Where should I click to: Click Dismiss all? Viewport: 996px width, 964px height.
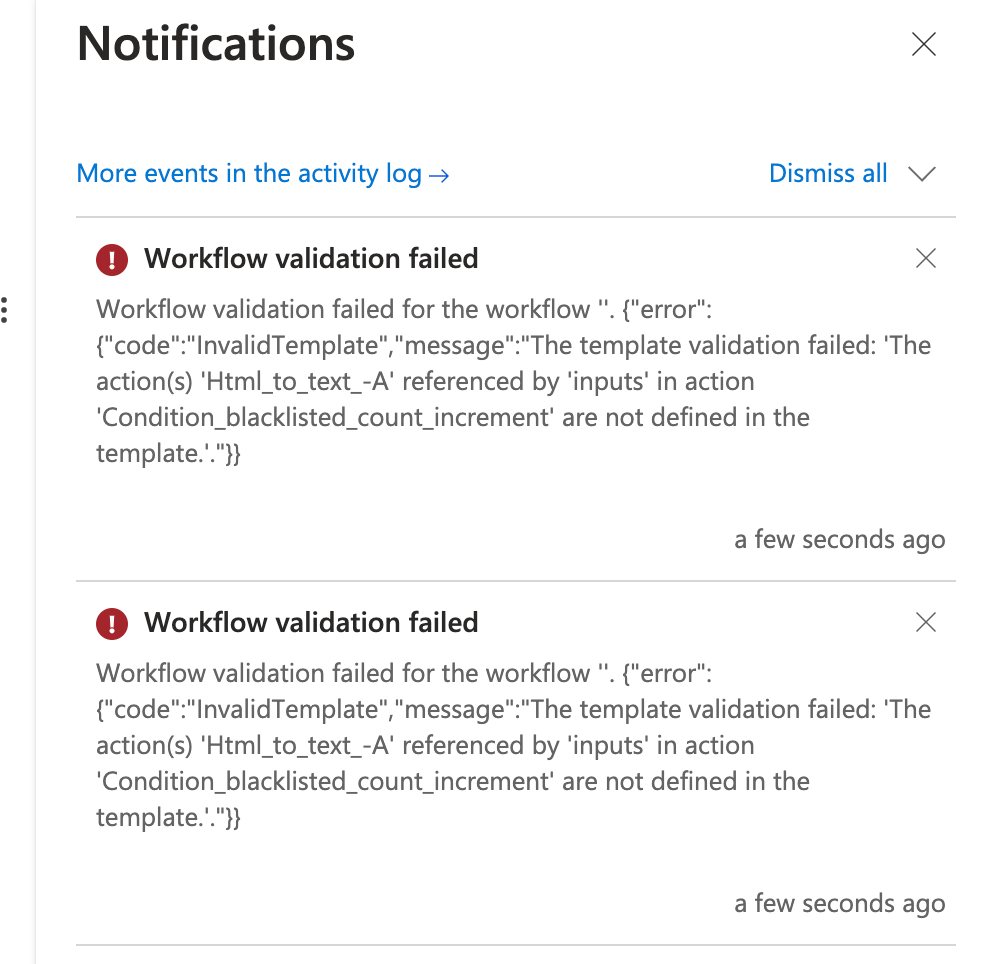pos(828,173)
